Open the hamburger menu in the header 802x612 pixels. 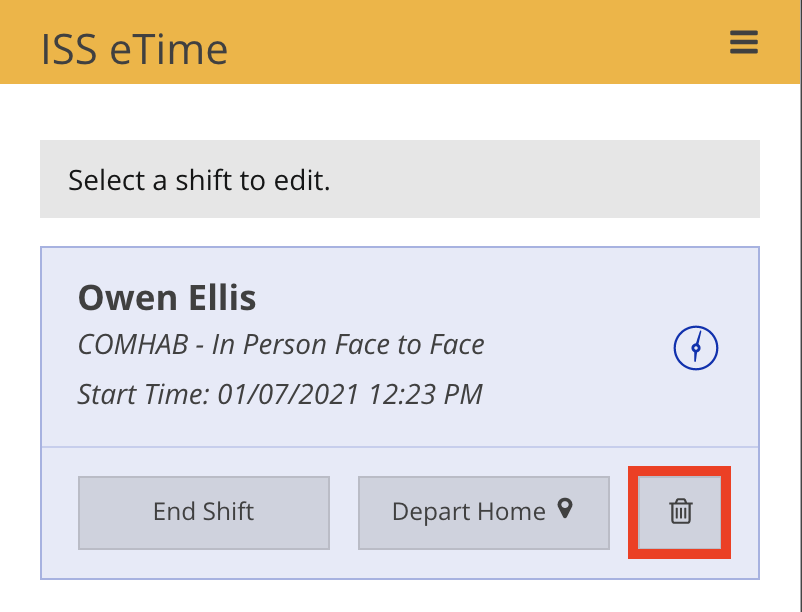744,42
